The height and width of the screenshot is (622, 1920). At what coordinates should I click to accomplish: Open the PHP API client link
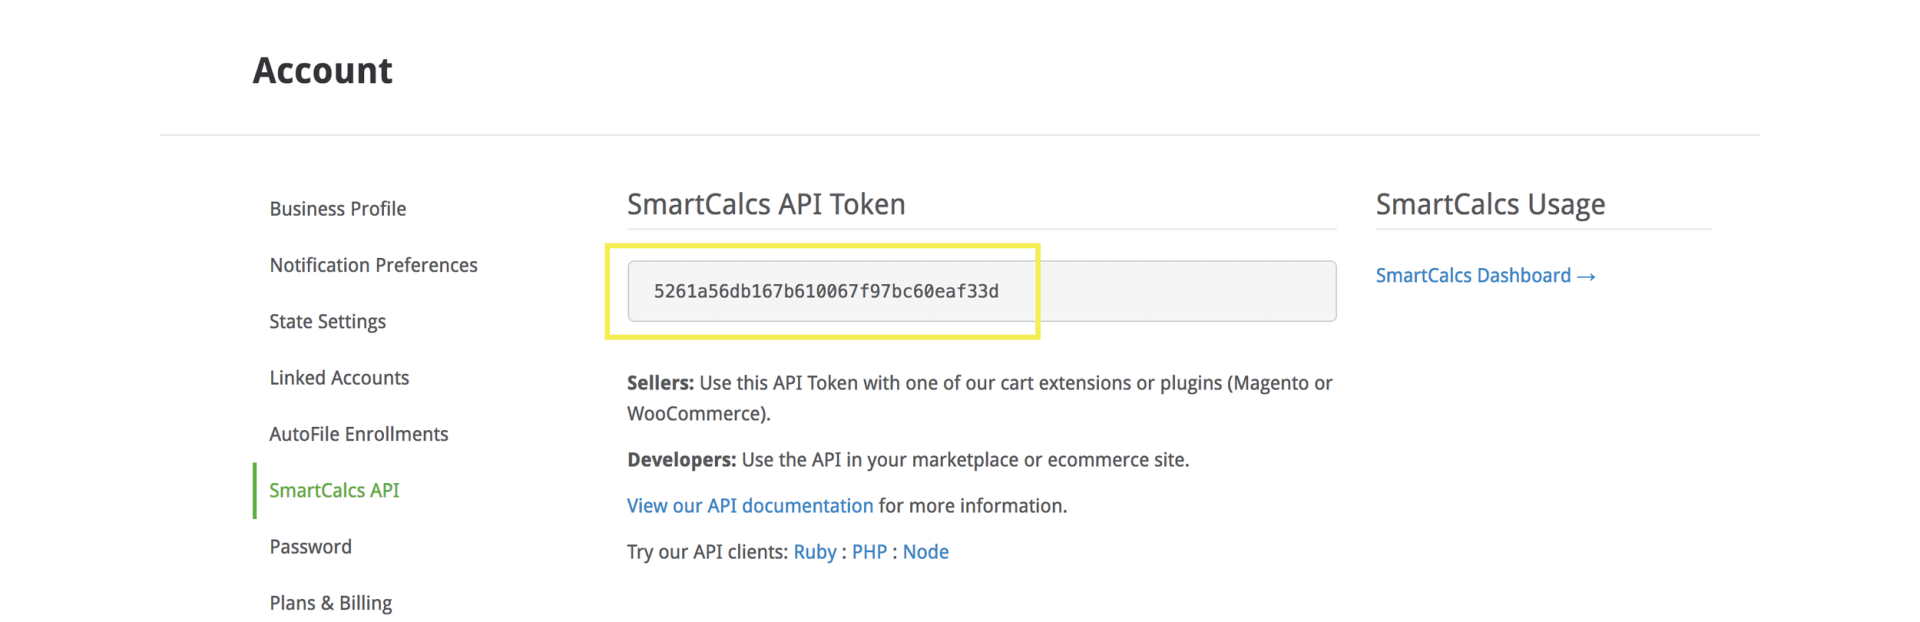[869, 552]
